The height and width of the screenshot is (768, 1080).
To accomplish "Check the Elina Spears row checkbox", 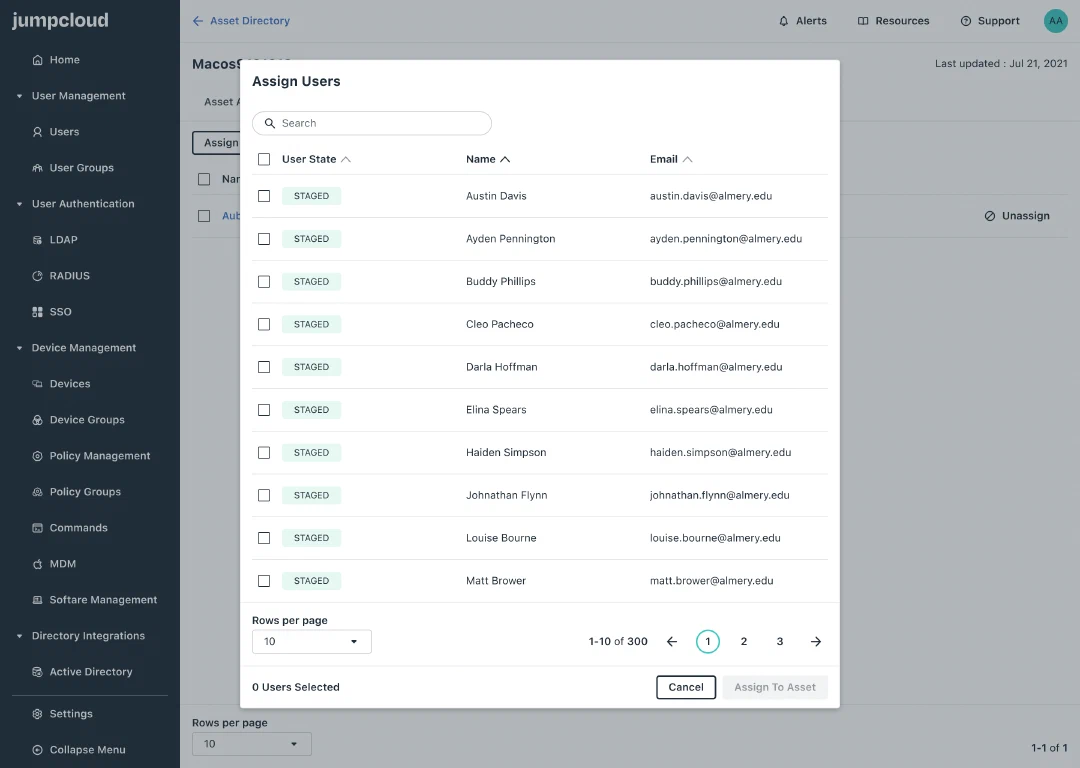I will (264, 410).
